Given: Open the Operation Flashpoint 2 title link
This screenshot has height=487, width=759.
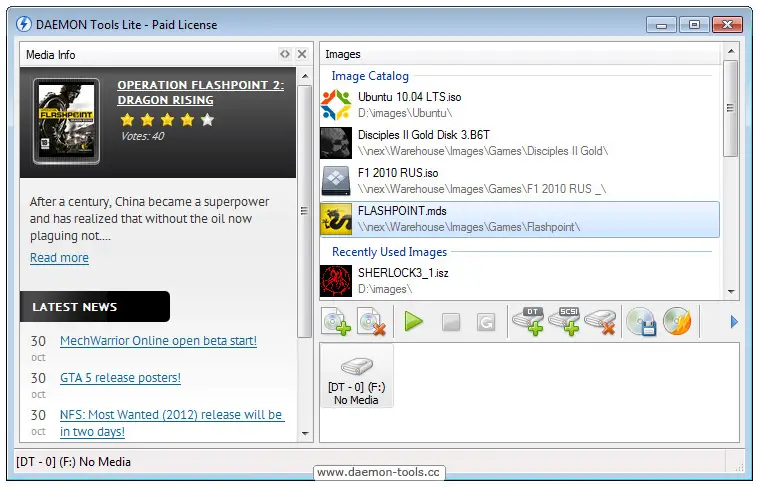Looking at the screenshot, I should coord(200,92).
